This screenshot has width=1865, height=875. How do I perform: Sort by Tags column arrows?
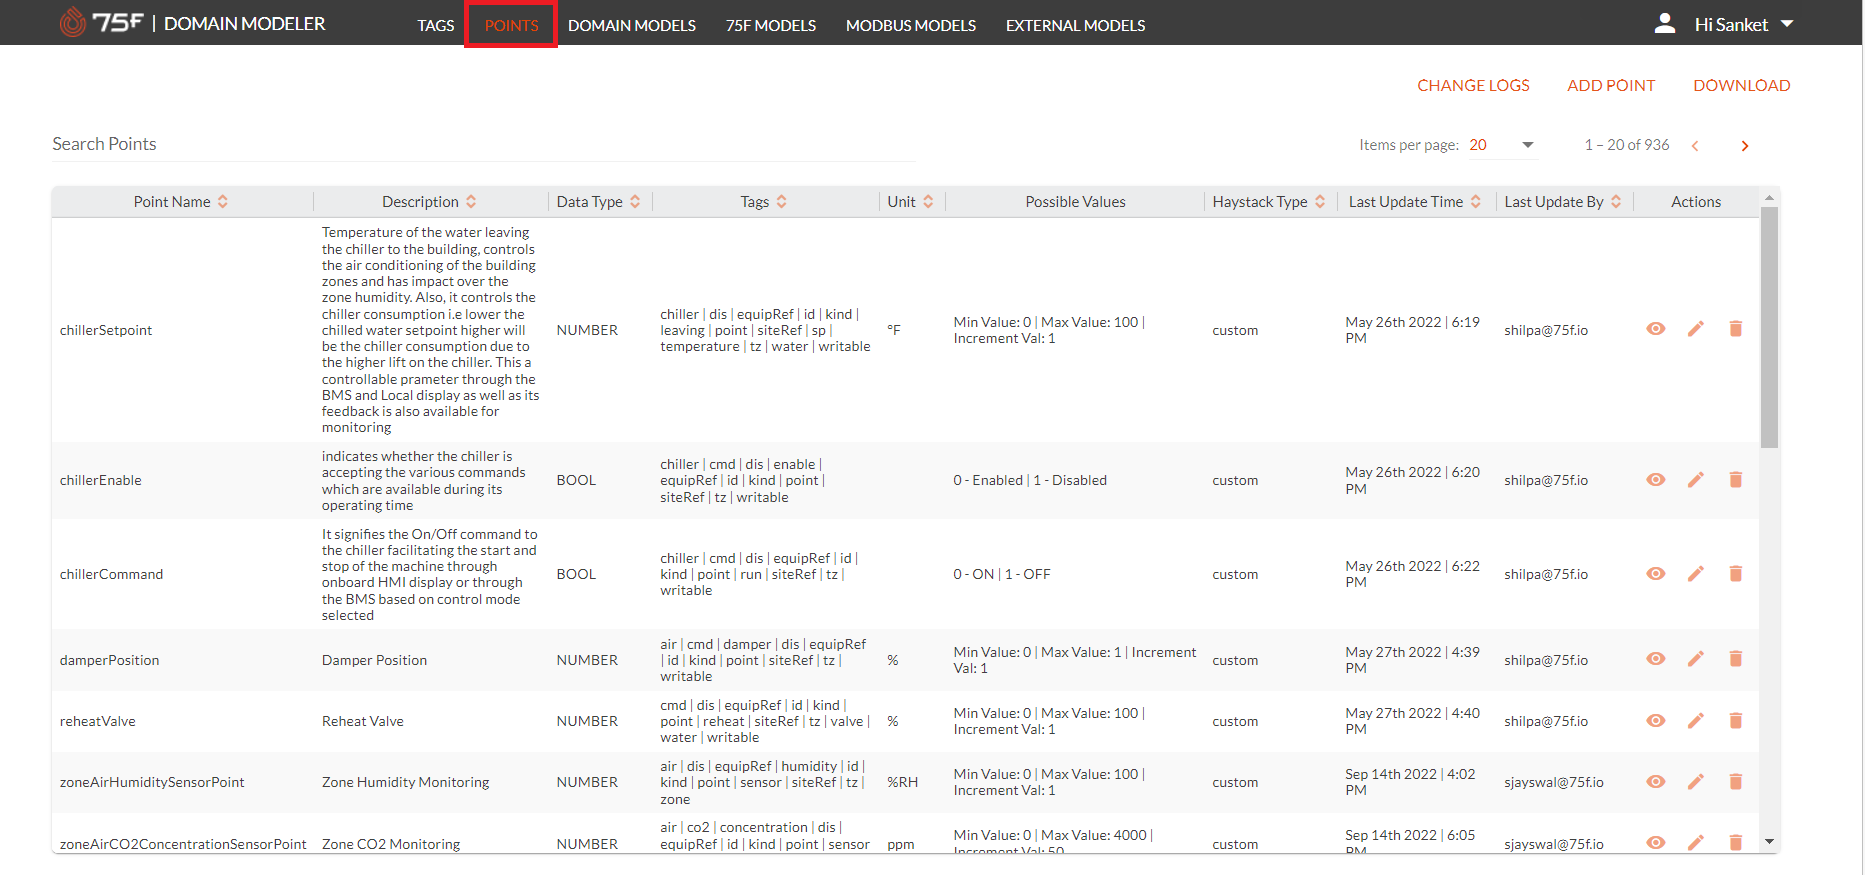pos(782,202)
